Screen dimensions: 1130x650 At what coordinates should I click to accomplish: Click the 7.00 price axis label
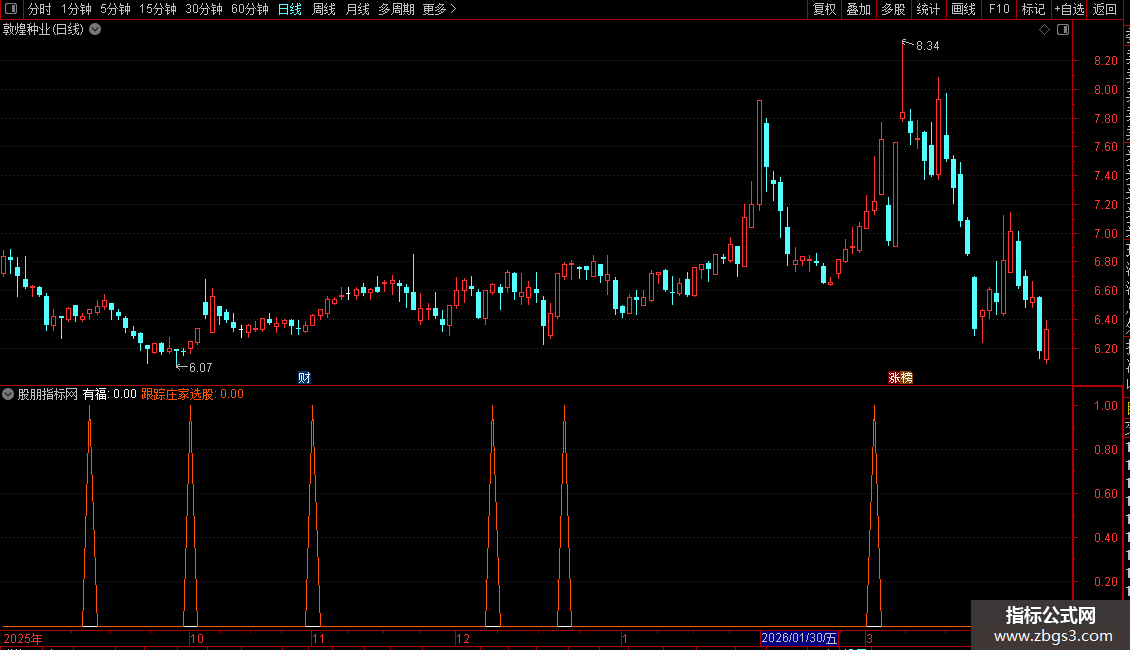coord(1105,233)
